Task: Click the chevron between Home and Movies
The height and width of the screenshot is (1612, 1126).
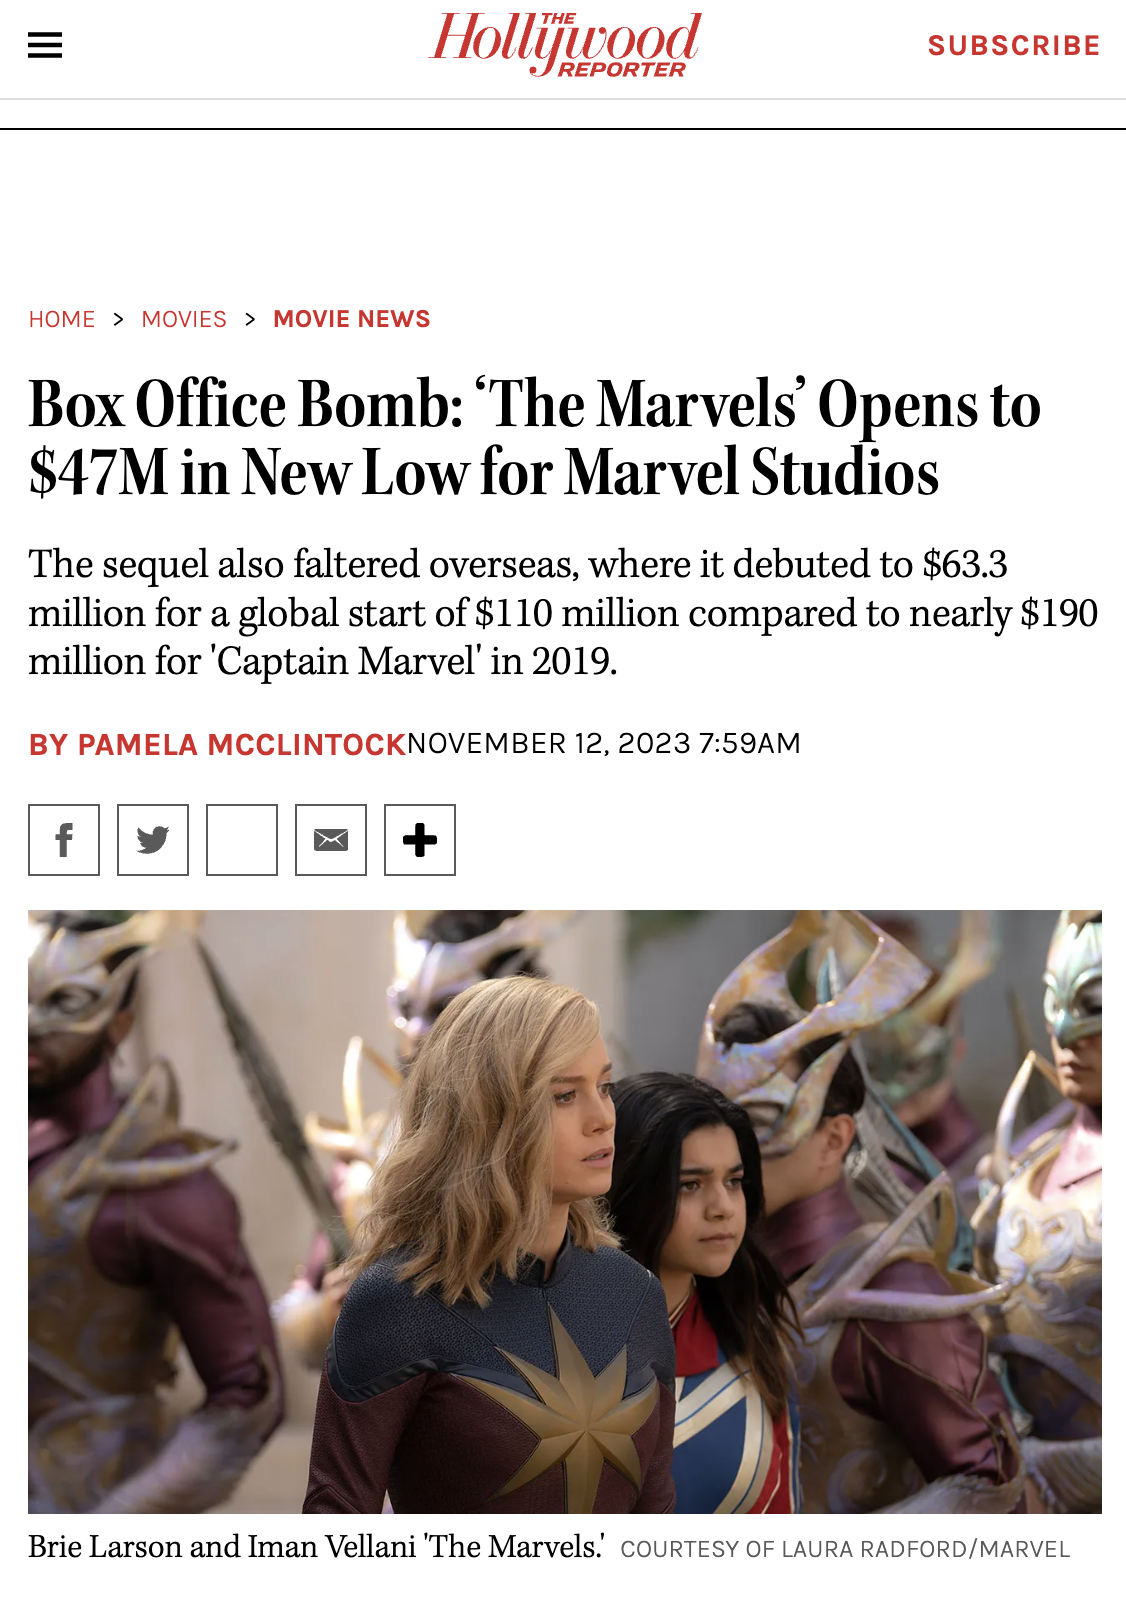Action: [118, 319]
